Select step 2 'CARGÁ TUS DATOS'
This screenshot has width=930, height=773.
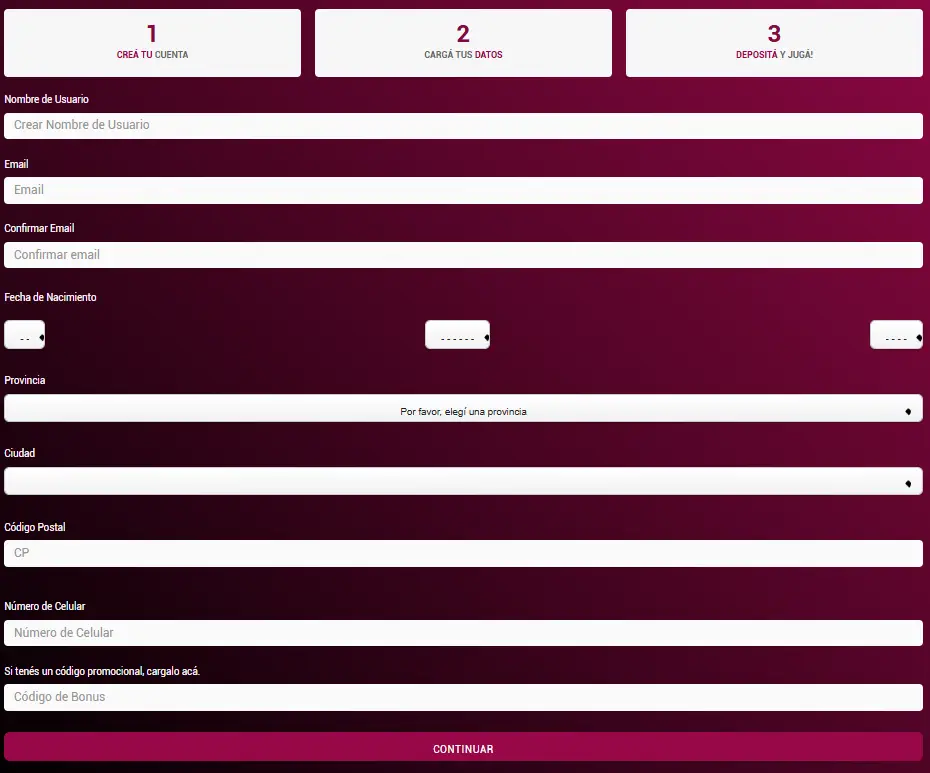(463, 42)
